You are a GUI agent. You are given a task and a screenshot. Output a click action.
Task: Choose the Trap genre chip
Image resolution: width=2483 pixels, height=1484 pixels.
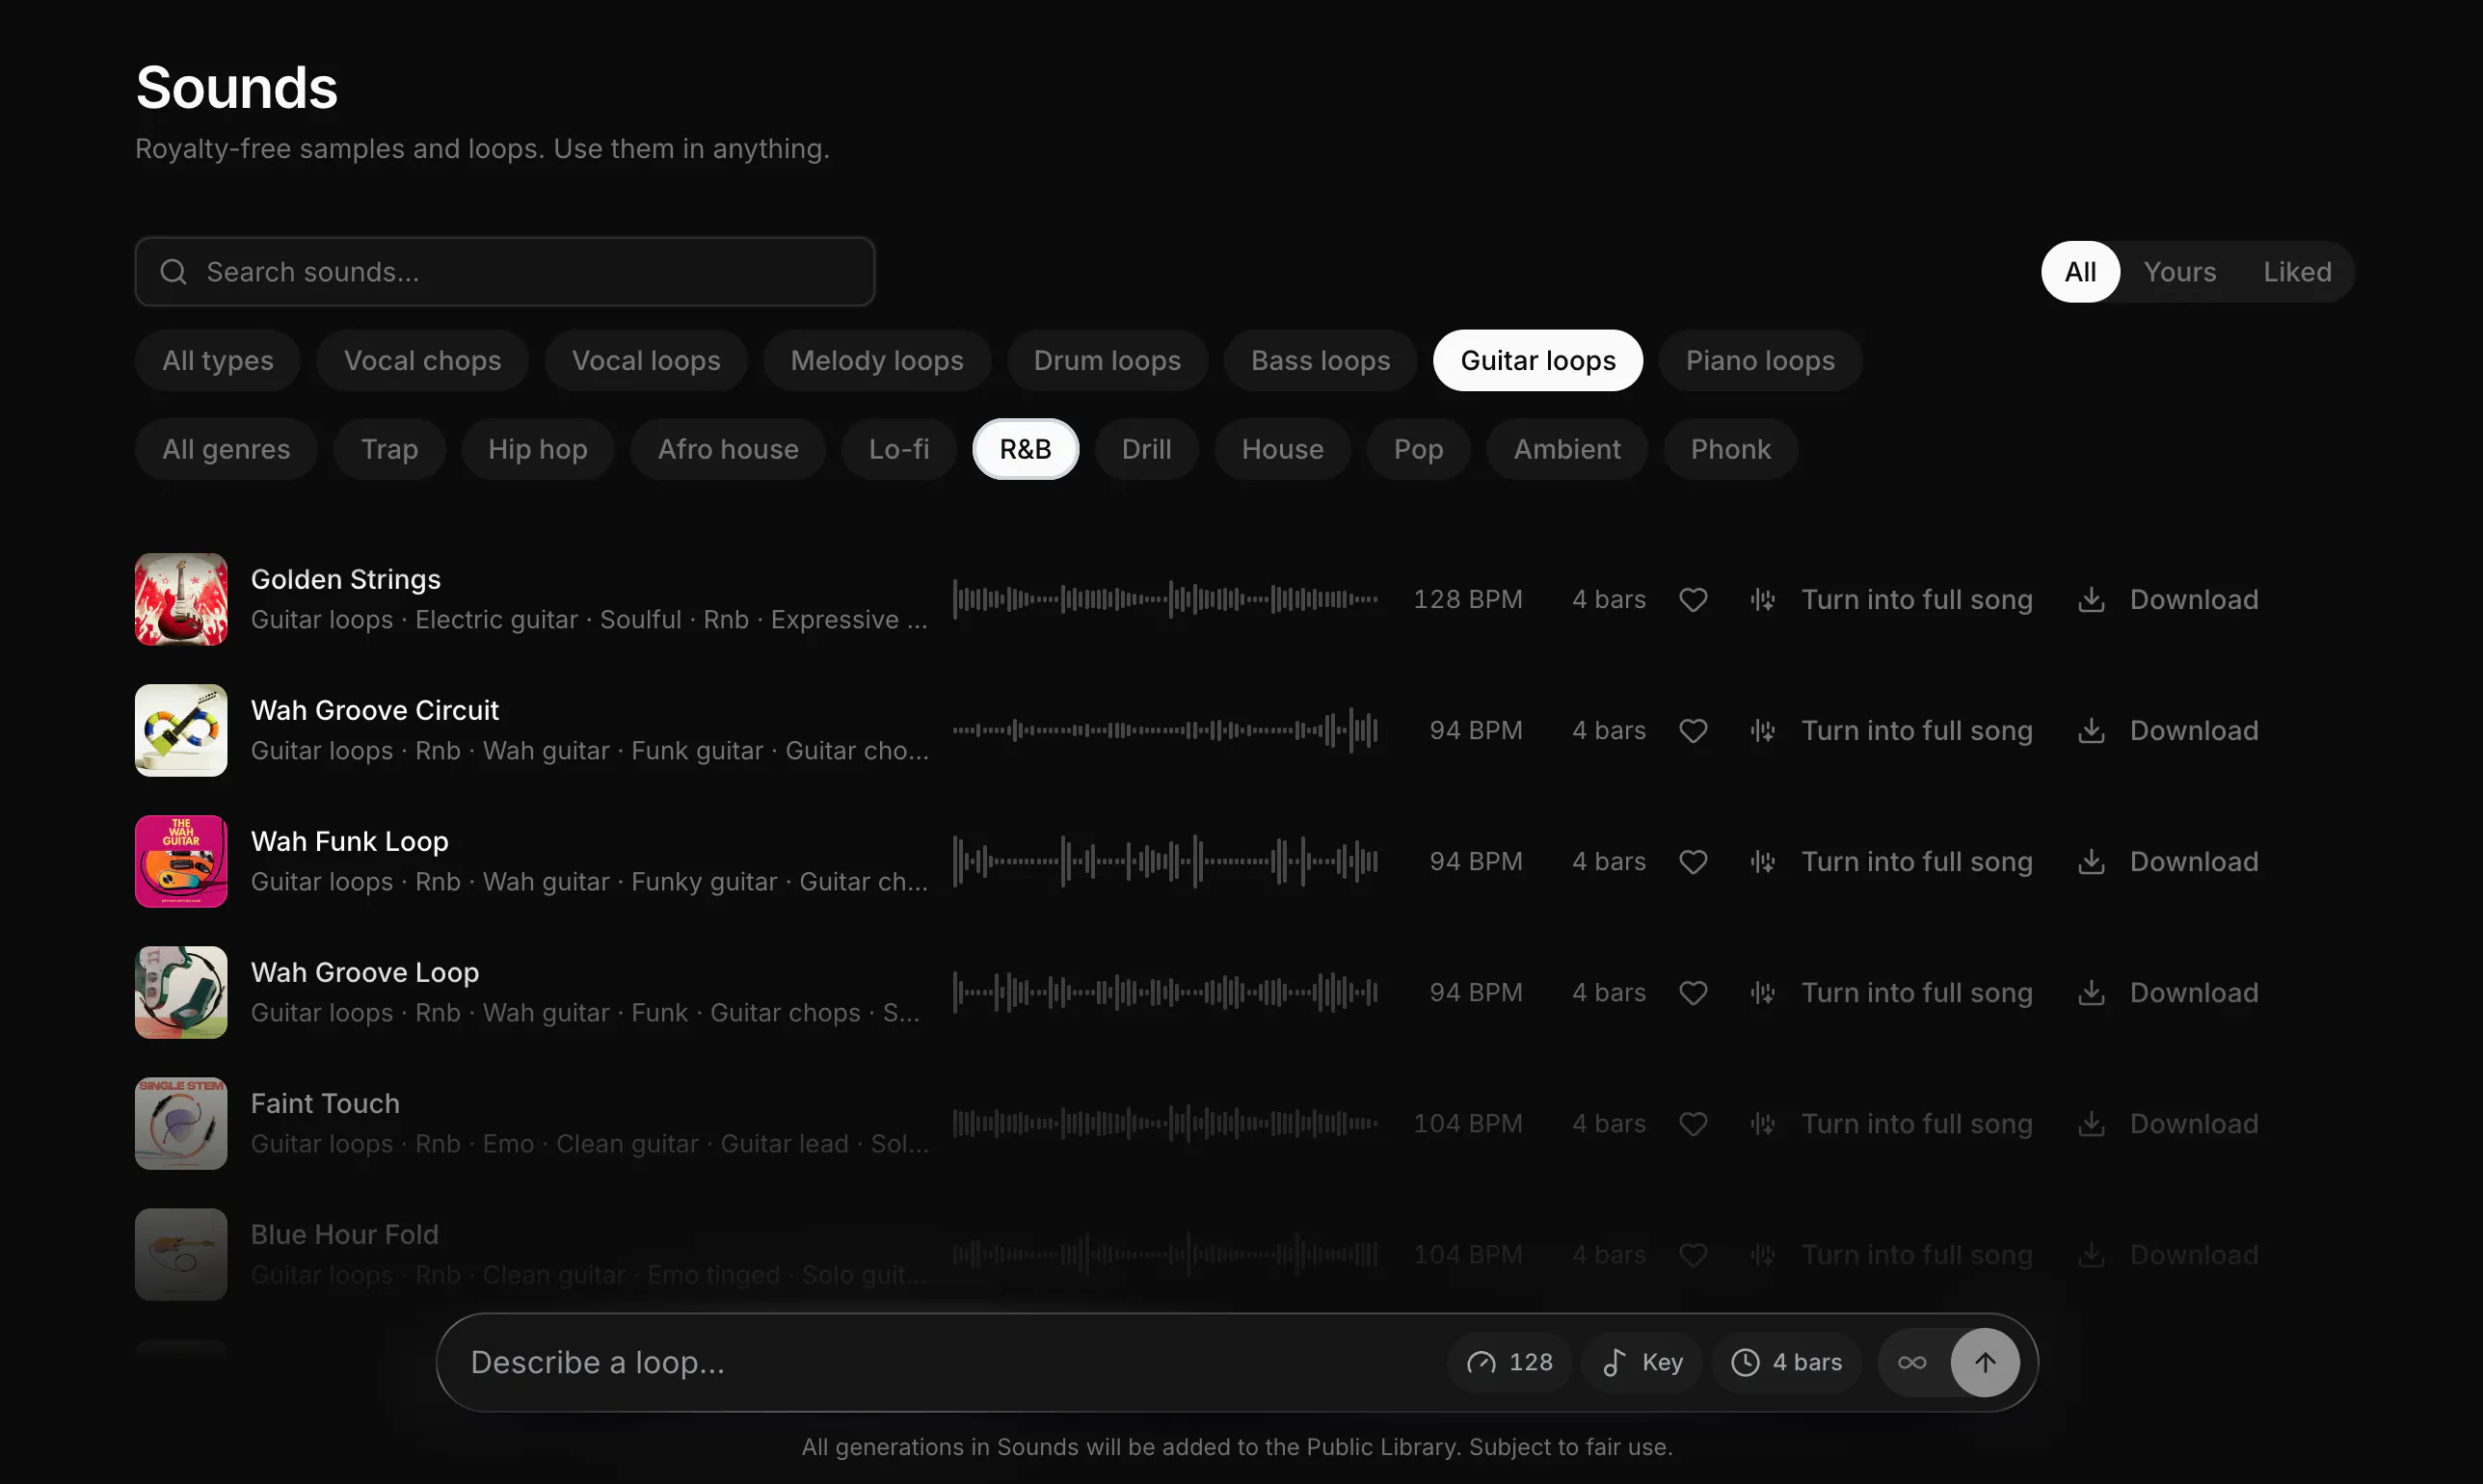[389, 450]
